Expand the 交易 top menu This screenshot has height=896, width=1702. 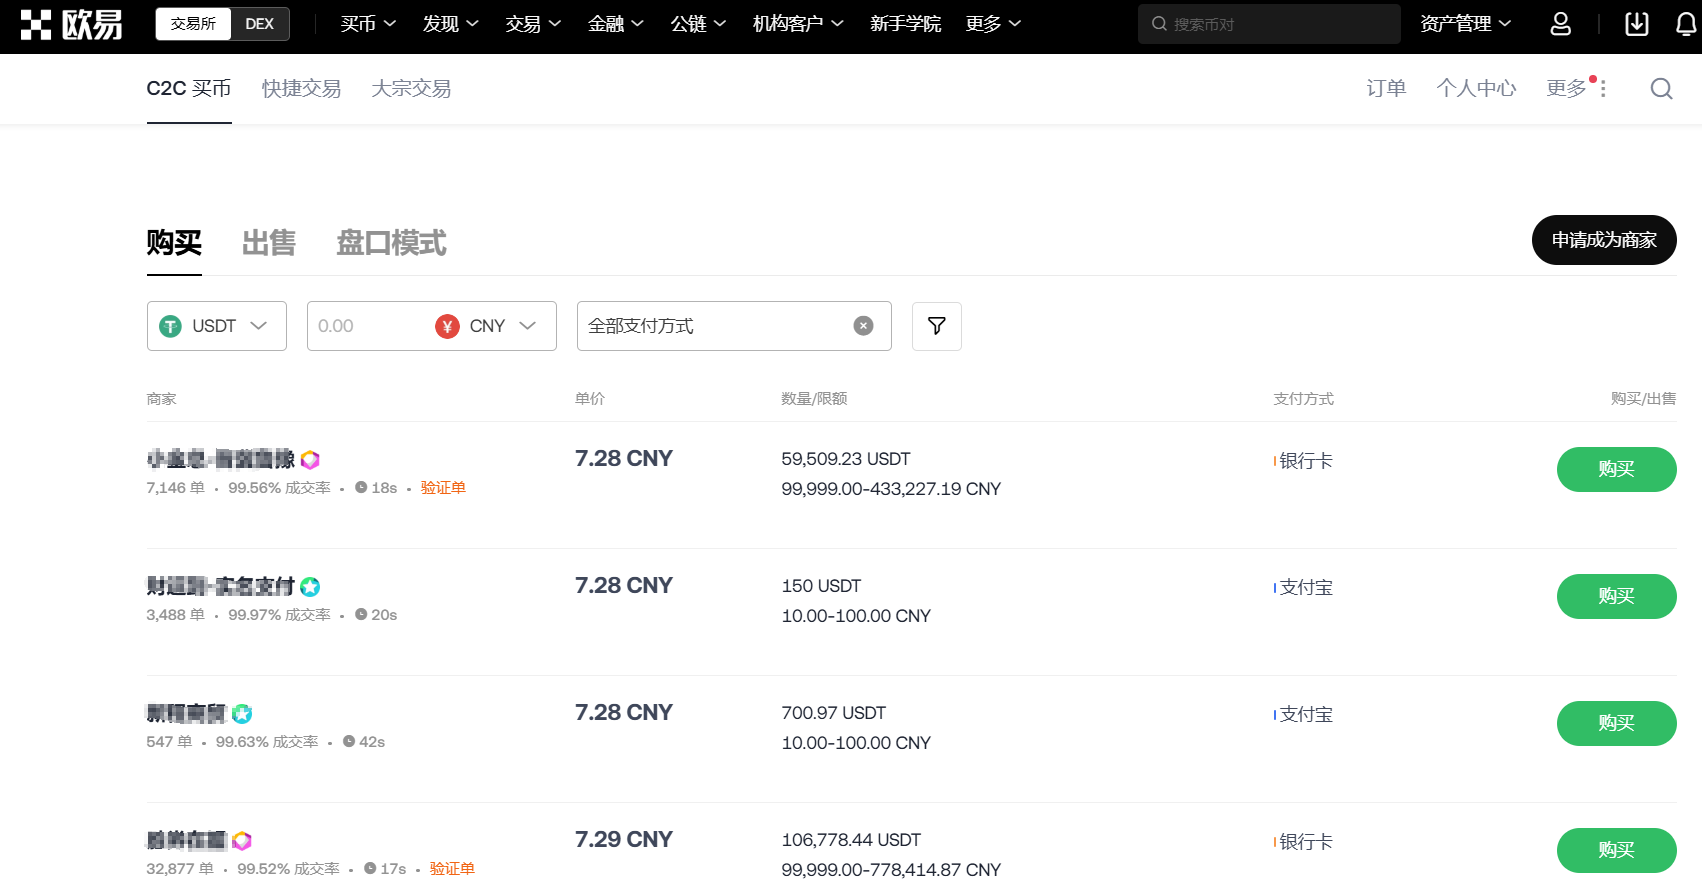pos(533,24)
